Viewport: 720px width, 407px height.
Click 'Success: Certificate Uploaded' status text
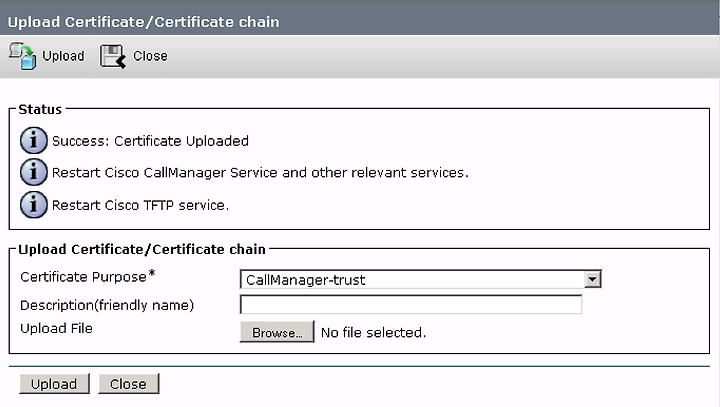point(150,141)
